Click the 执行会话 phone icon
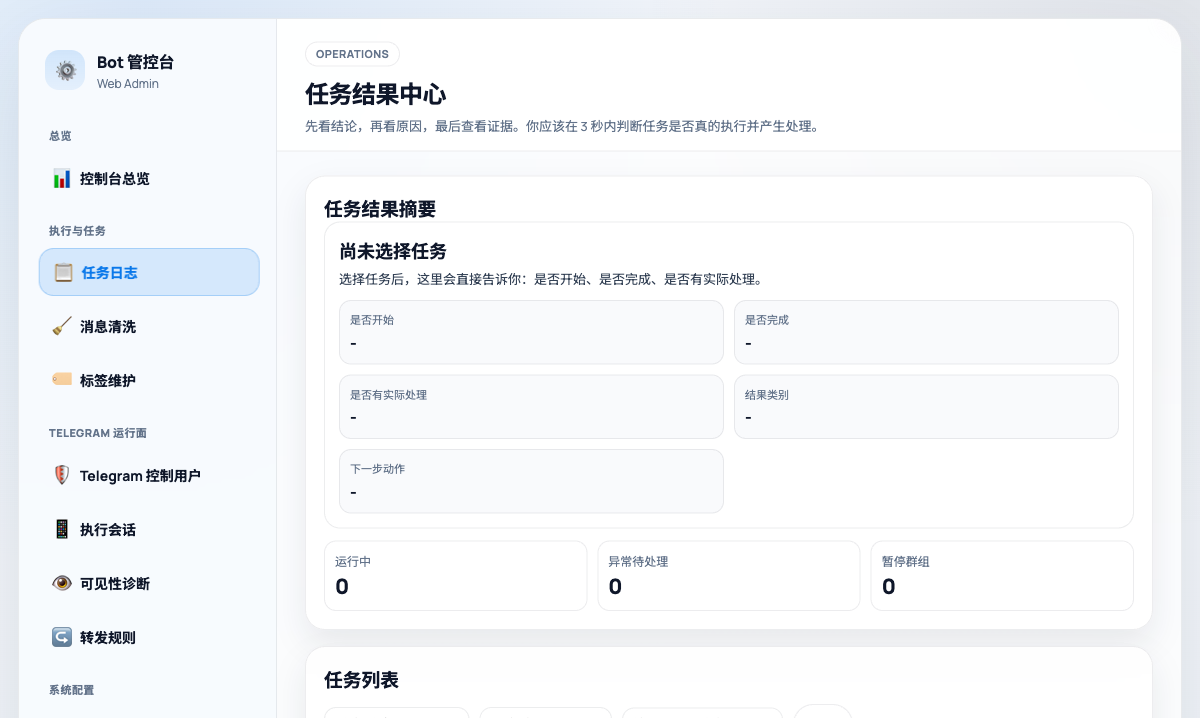This screenshot has width=1200, height=718. click(x=62, y=529)
